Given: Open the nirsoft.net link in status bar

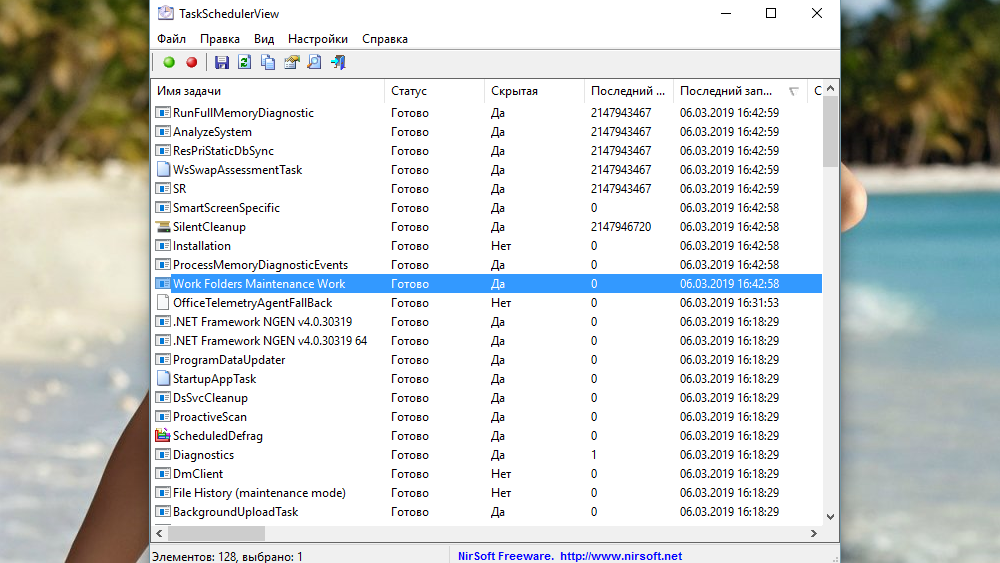Looking at the screenshot, I should [x=620, y=556].
